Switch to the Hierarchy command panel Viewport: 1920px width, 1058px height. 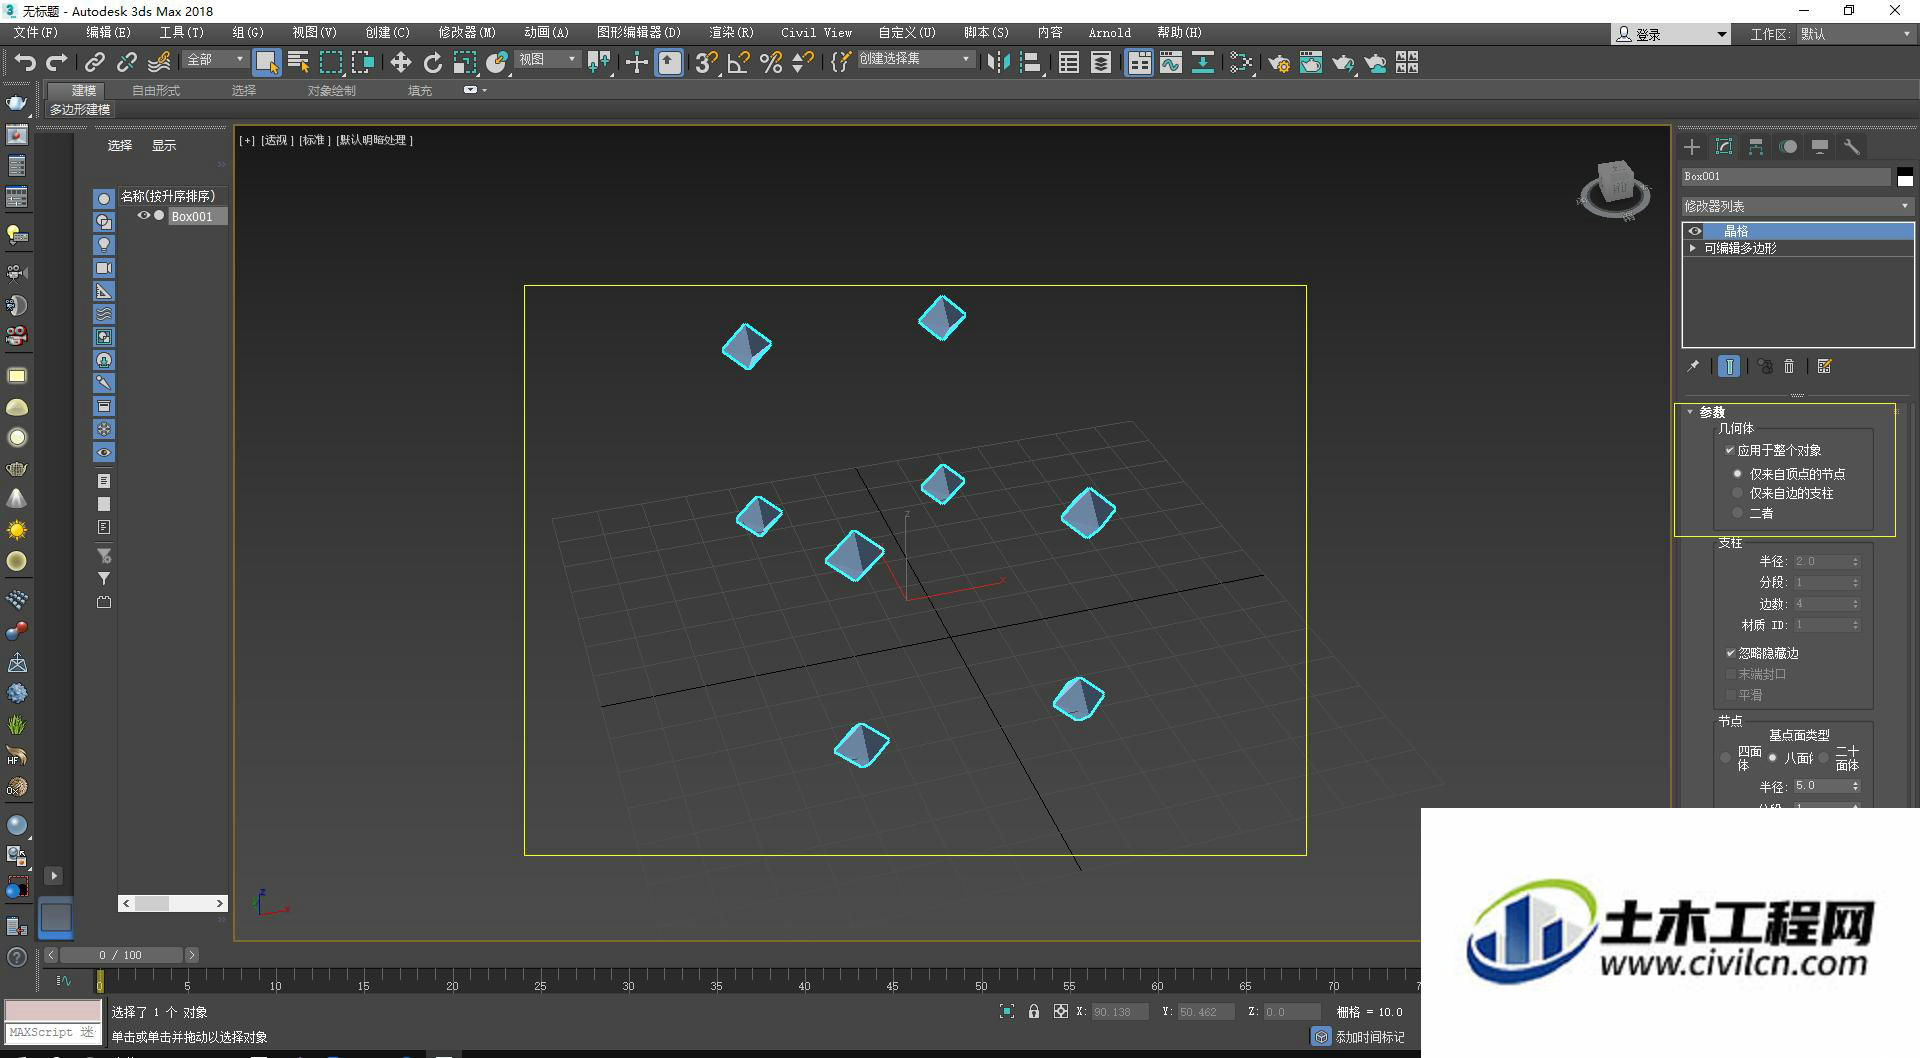point(1756,147)
